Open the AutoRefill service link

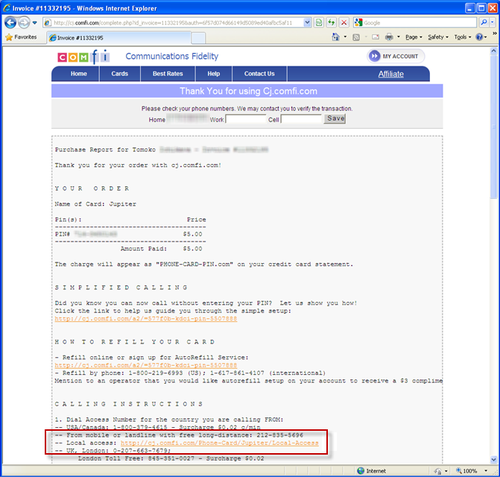click(146, 365)
